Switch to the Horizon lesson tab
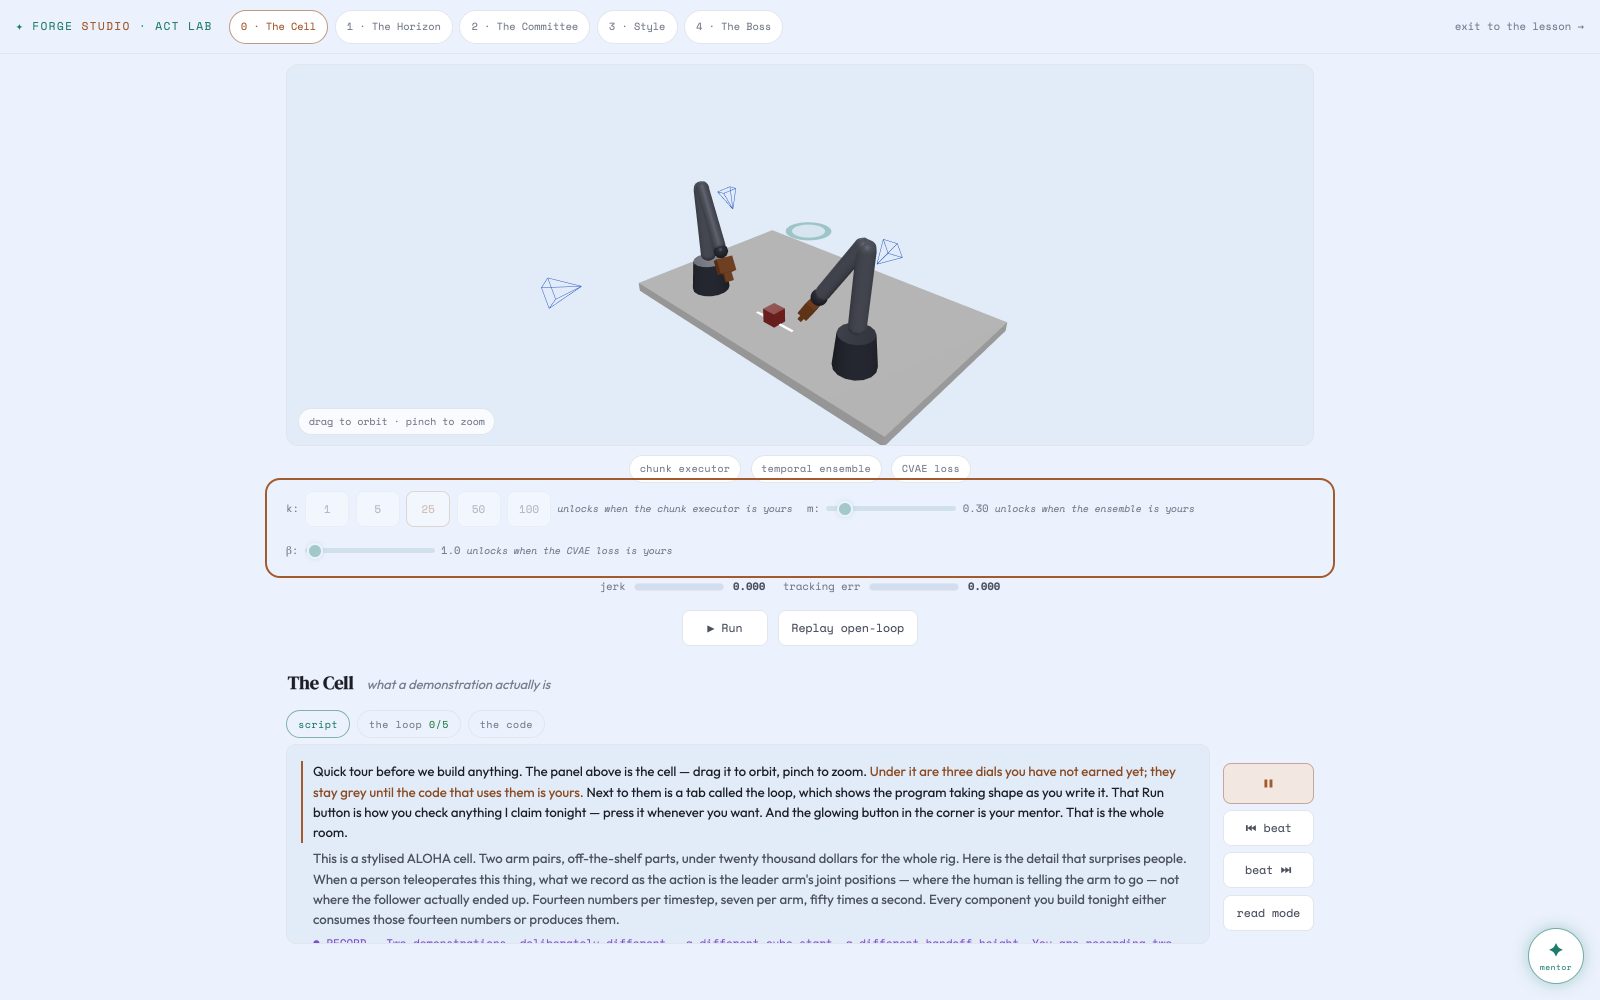Viewport: 1600px width, 1000px height. (x=394, y=27)
